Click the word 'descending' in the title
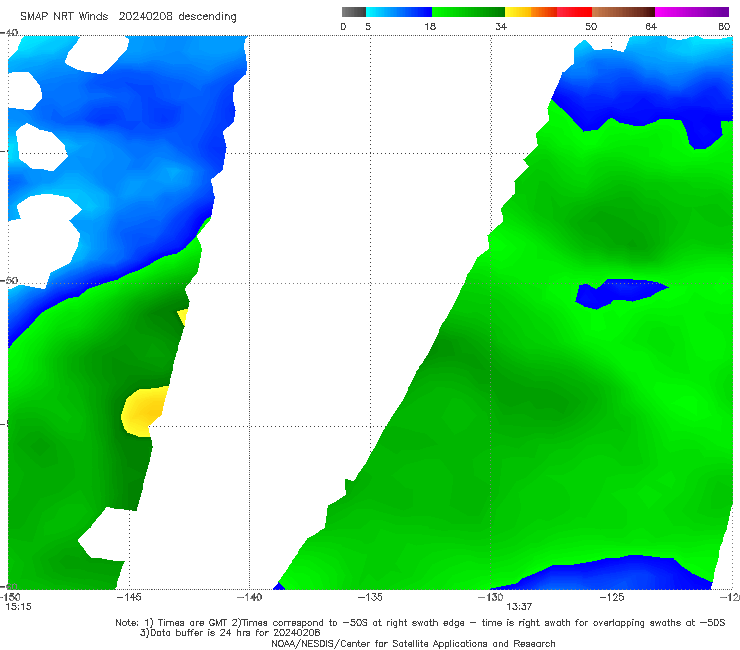 (x=208, y=17)
